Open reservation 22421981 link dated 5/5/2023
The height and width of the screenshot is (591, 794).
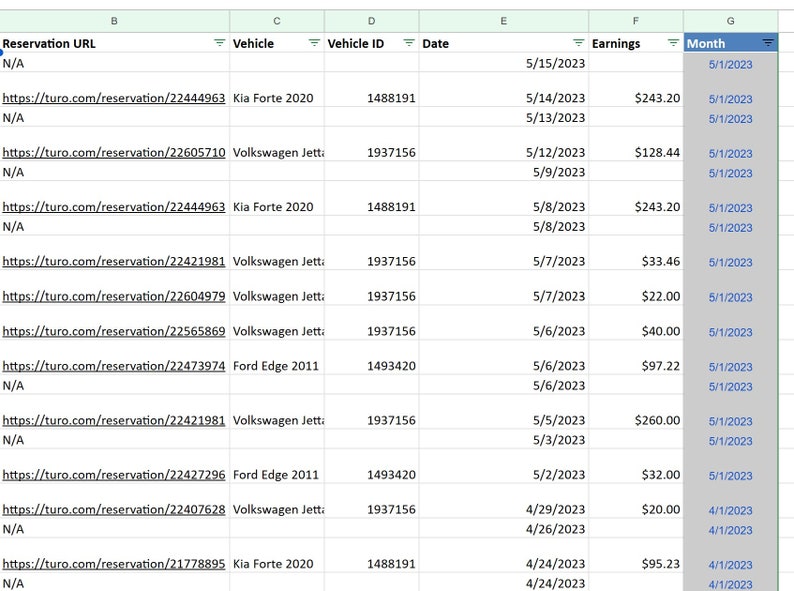[114, 420]
